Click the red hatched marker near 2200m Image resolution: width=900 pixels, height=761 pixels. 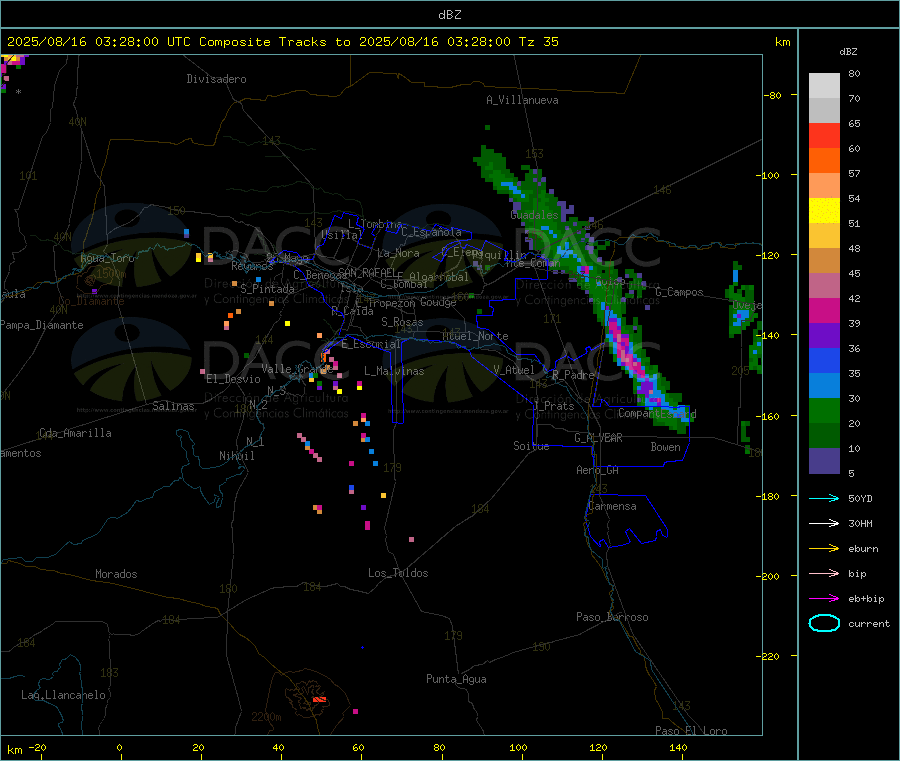(x=319, y=700)
